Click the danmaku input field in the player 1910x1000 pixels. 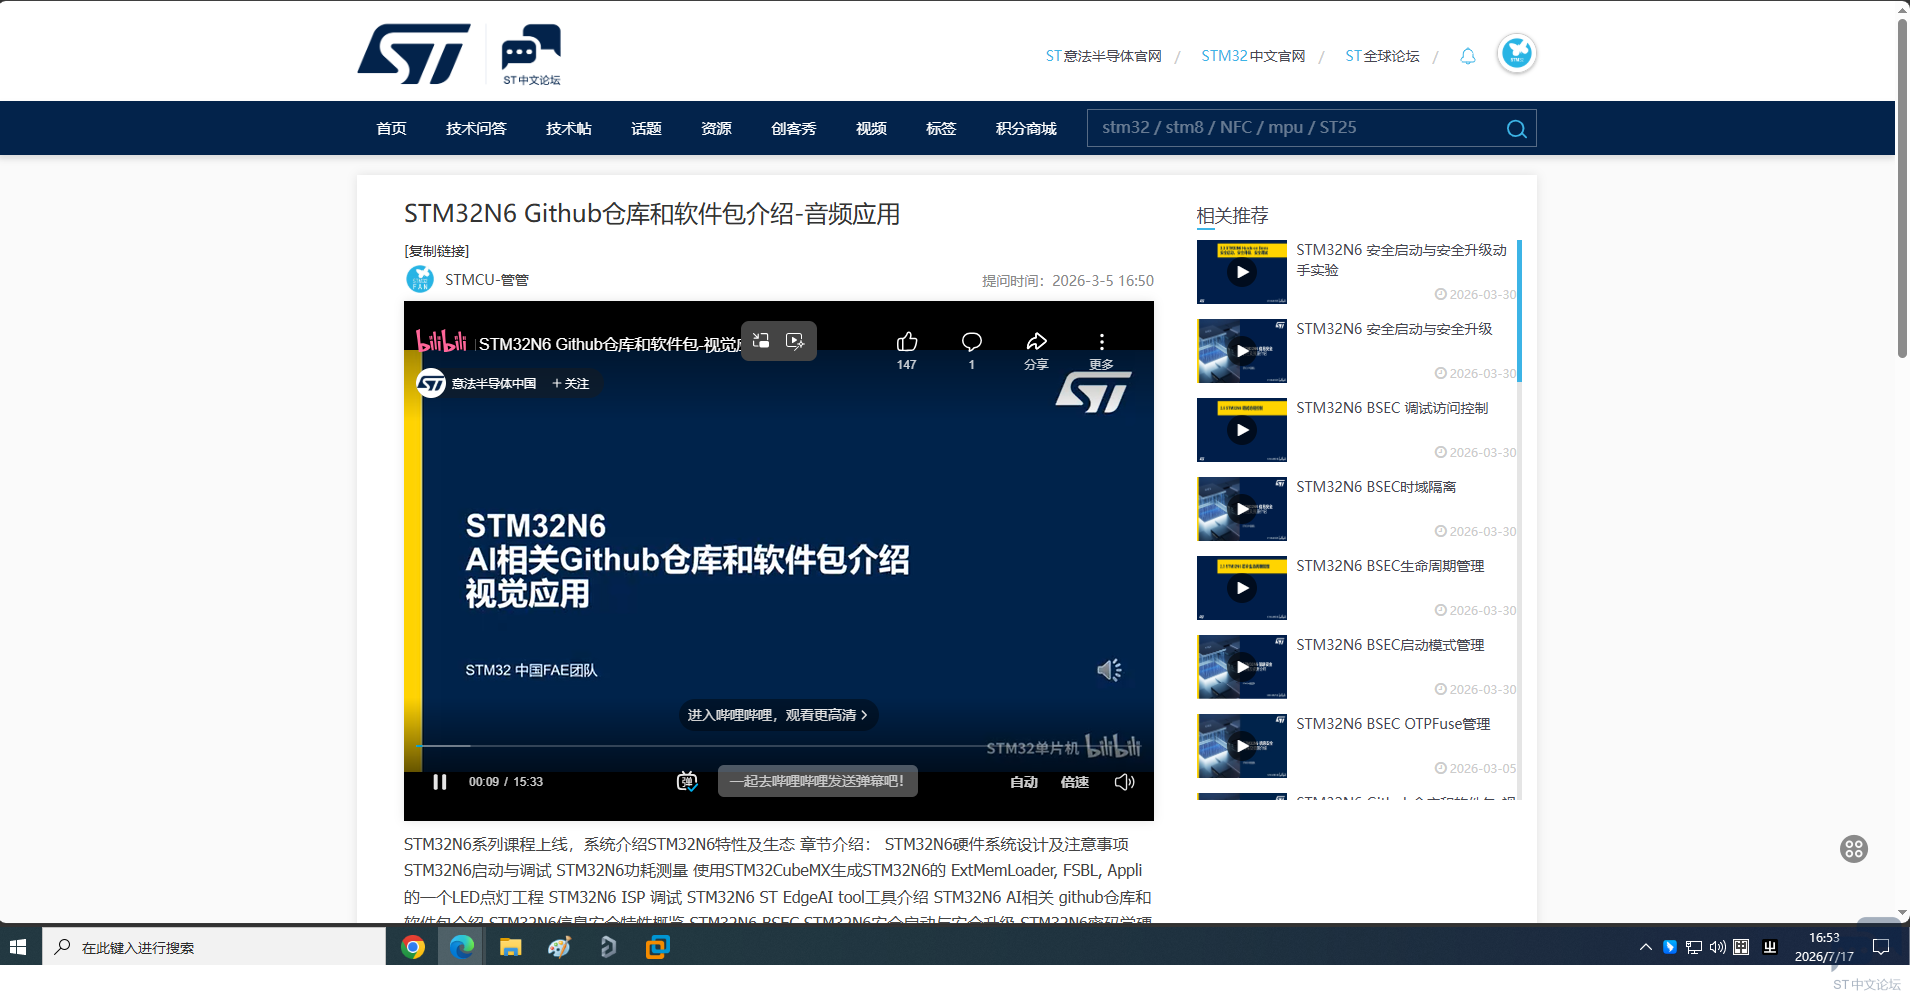[818, 781]
